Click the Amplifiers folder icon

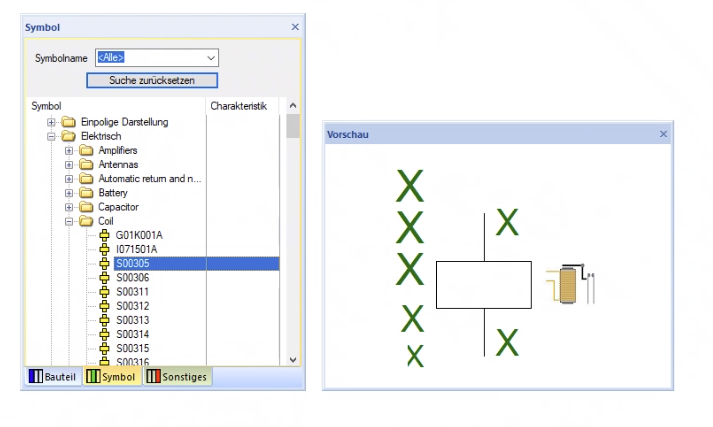[x=86, y=150]
